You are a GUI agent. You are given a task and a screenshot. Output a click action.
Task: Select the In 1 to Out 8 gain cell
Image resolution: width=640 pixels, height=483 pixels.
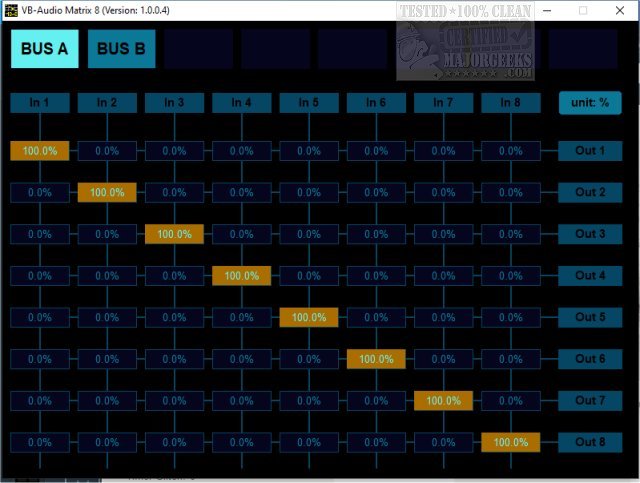(x=40, y=442)
